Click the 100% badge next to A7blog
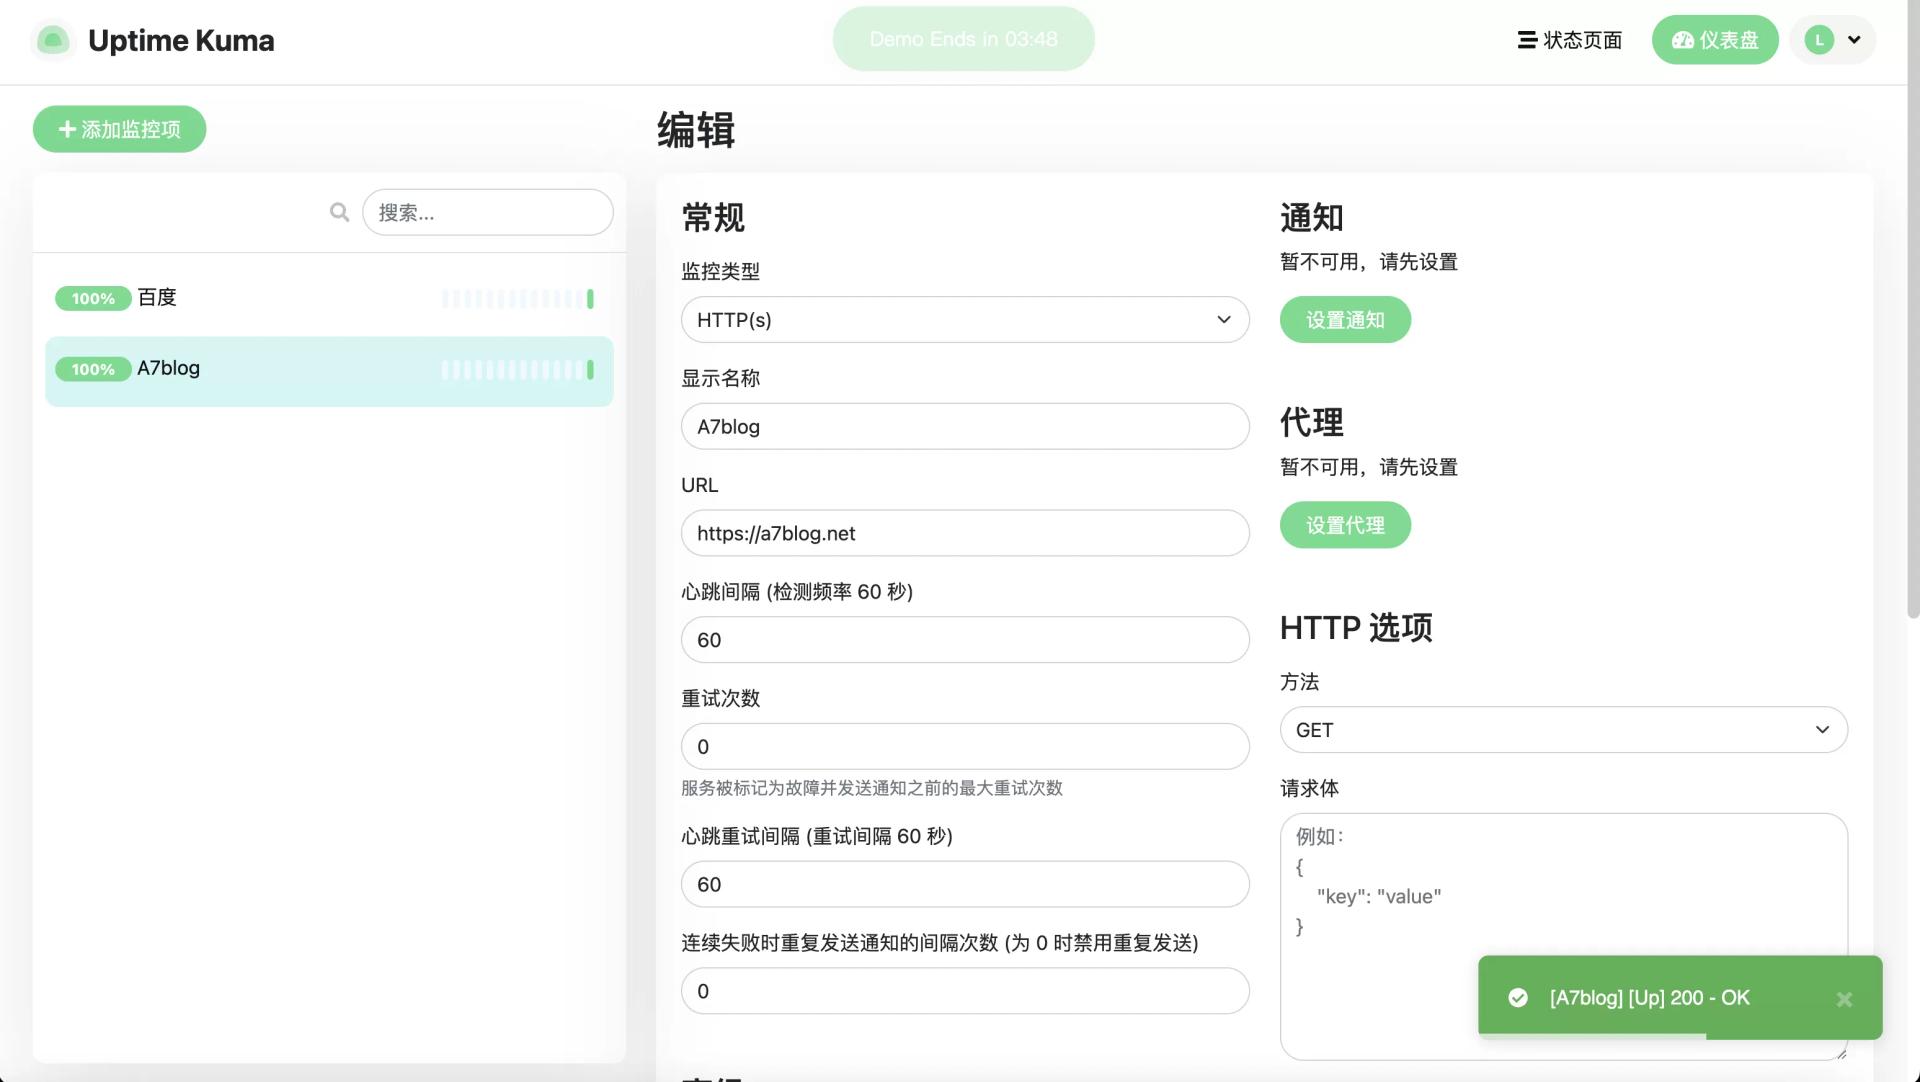Viewport: 1920px width, 1082px height. pyautogui.click(x=93, y=369)
